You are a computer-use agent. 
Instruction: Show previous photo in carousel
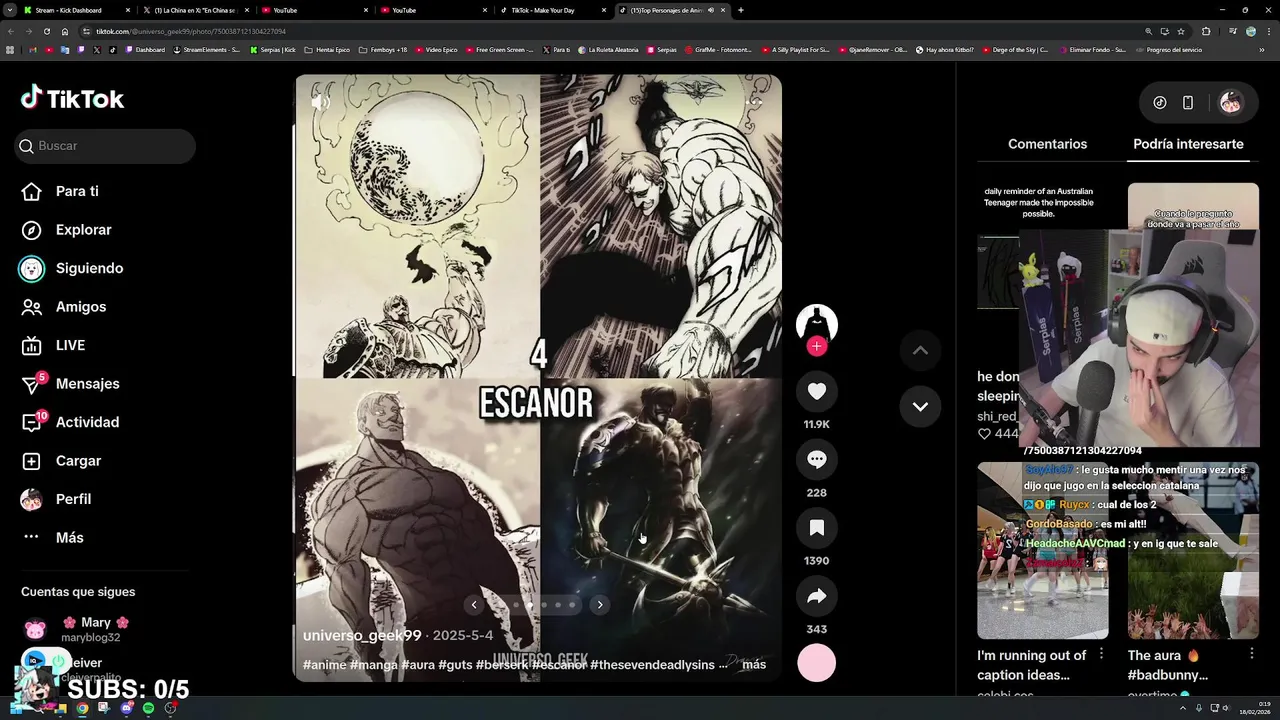coord(474,604)
